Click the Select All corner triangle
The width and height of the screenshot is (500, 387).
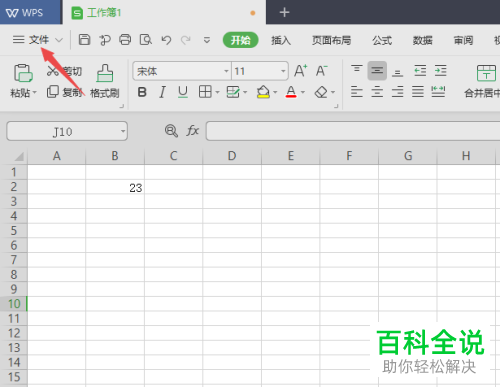tap(18, 156)
